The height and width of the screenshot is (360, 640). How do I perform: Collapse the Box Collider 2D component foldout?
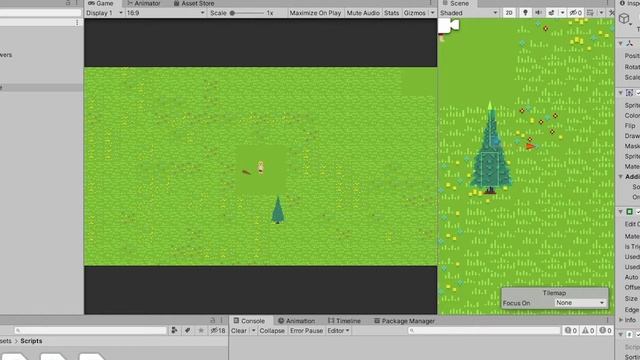click(620, 212)
